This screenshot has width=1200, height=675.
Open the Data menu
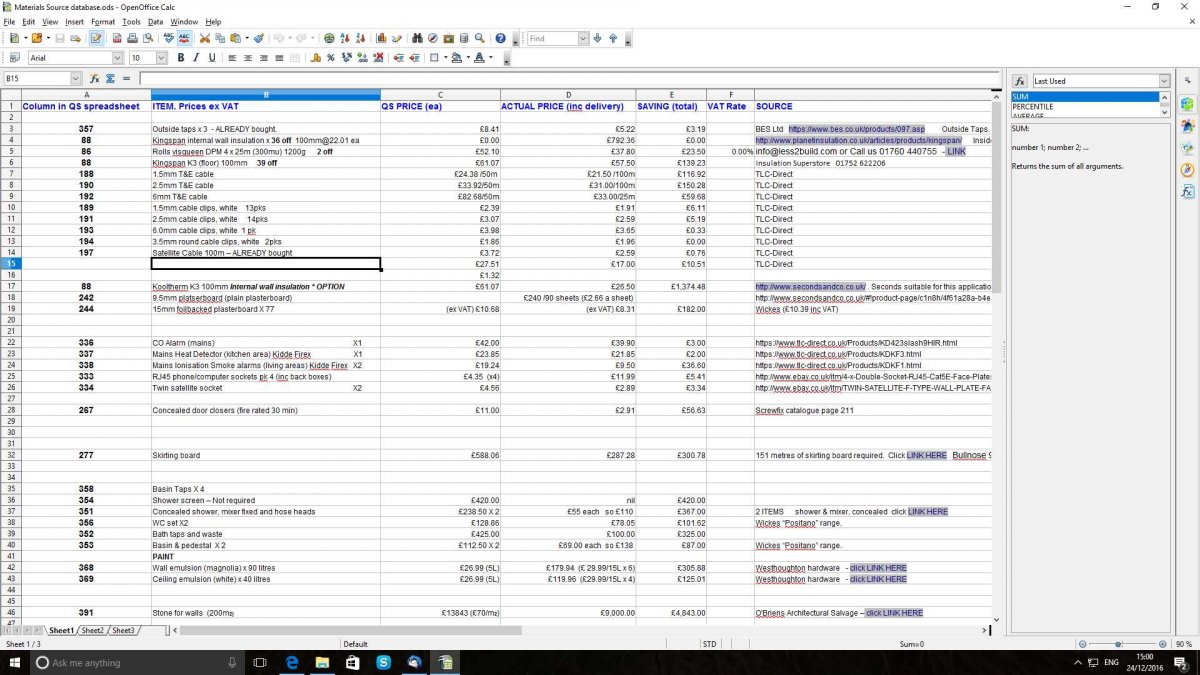pyautogui.click(x=155, y=21)
